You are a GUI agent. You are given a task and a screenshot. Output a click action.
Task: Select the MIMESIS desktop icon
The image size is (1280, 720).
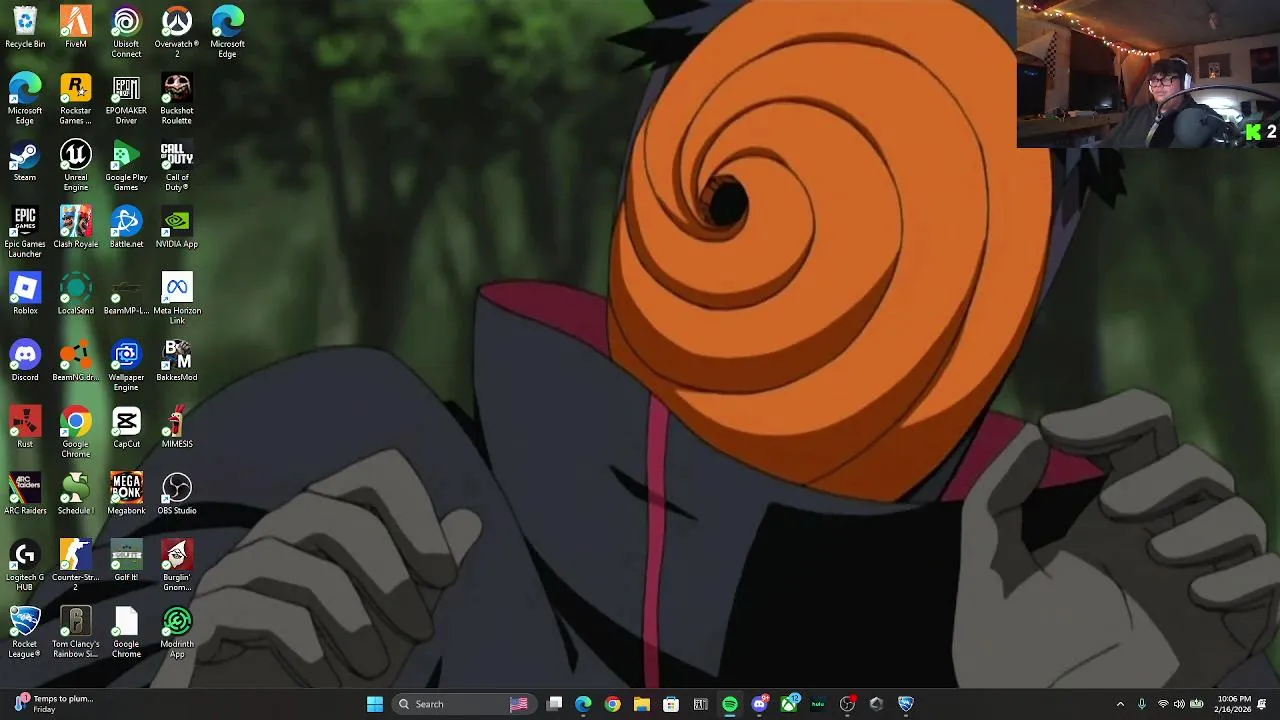pos(177,427)
